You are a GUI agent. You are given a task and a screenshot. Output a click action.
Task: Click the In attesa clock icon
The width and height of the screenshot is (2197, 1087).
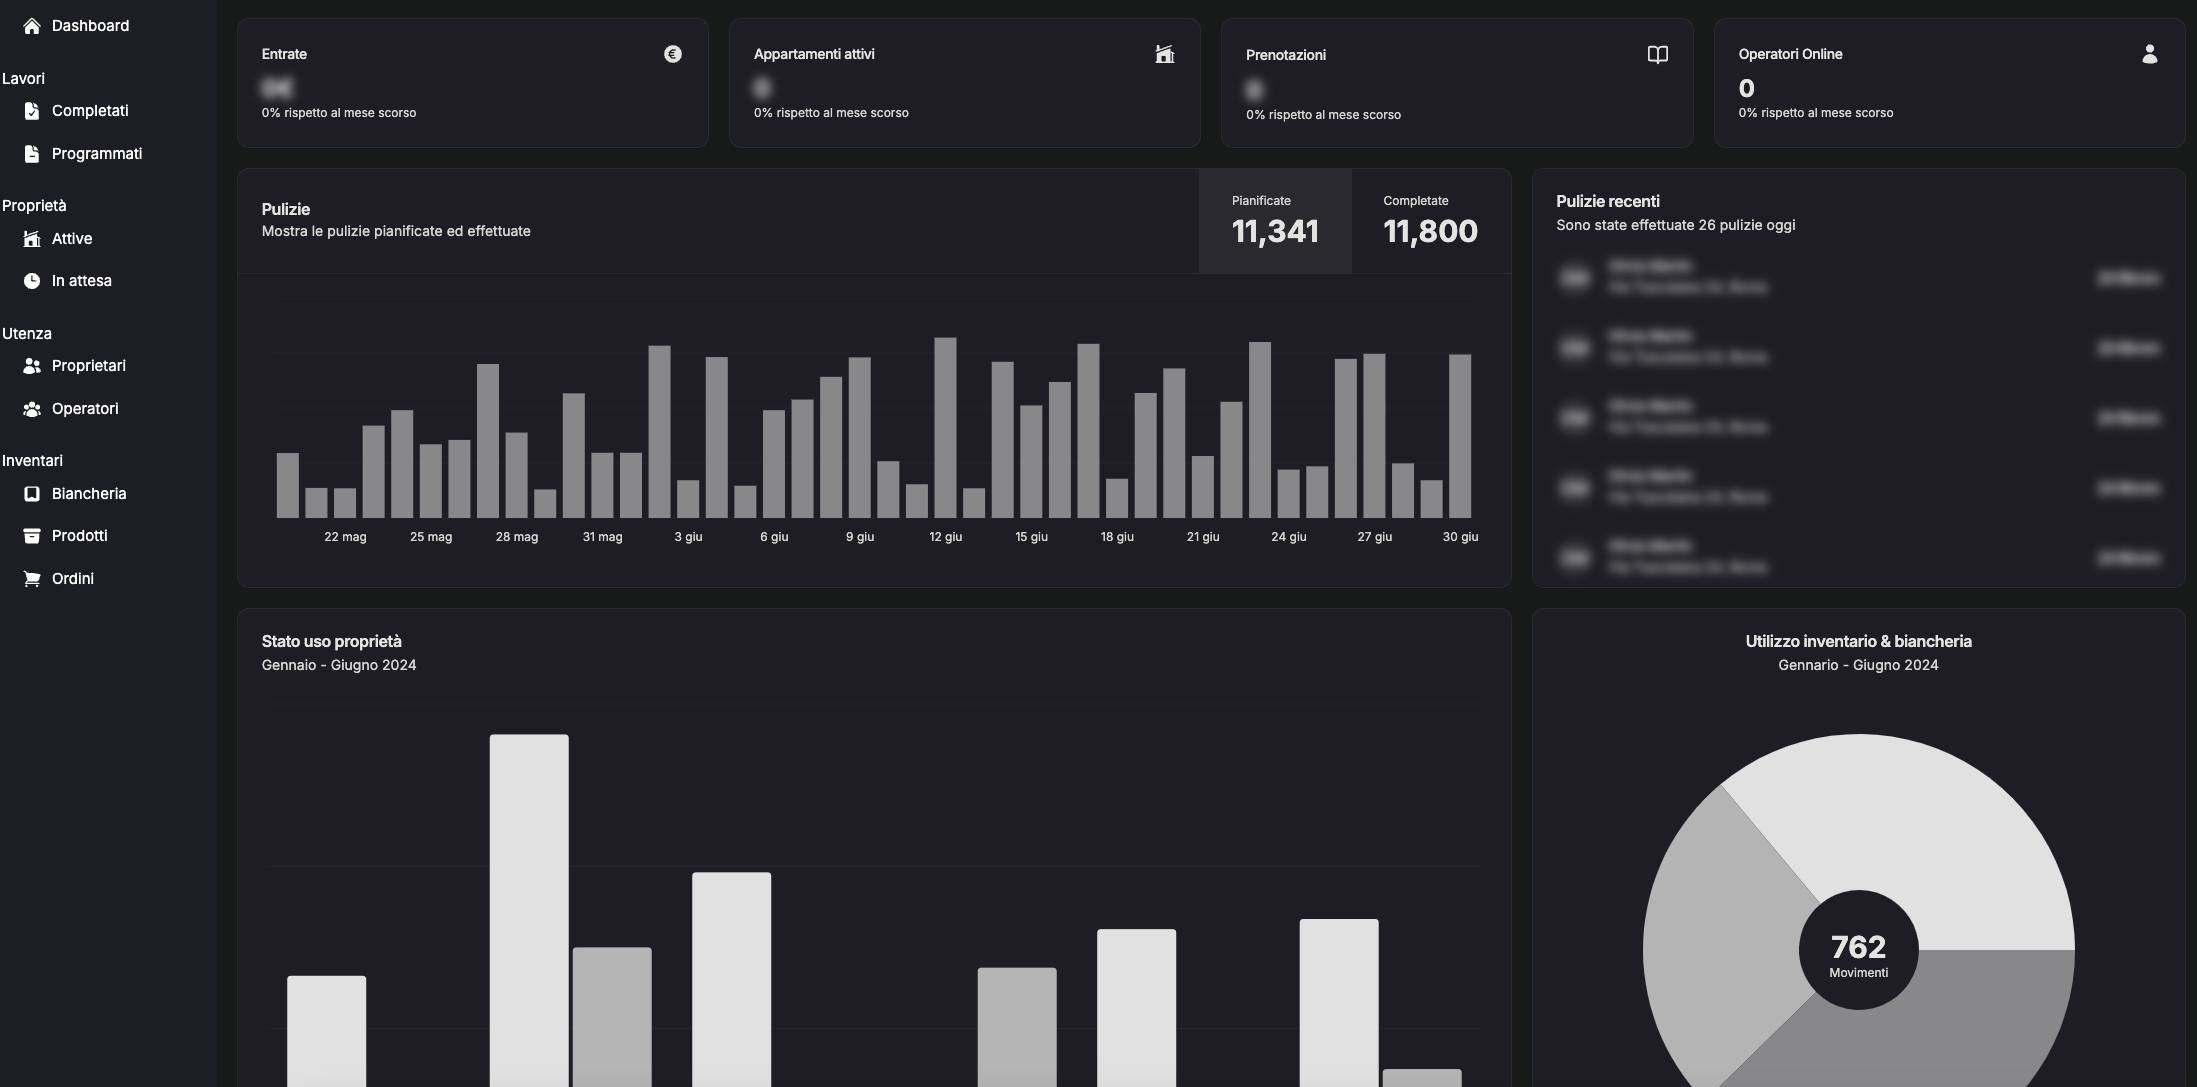[32, 281]
